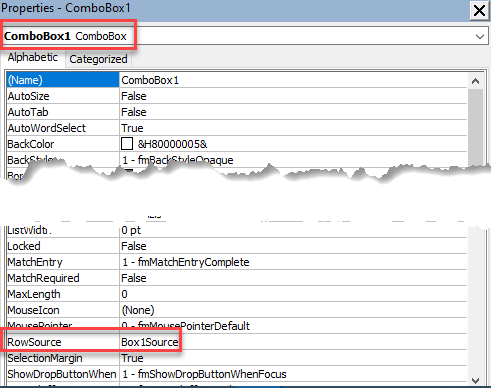Click the BackColor white color swatch
This screenshot has height=388, width=491.
coord(127,144)
